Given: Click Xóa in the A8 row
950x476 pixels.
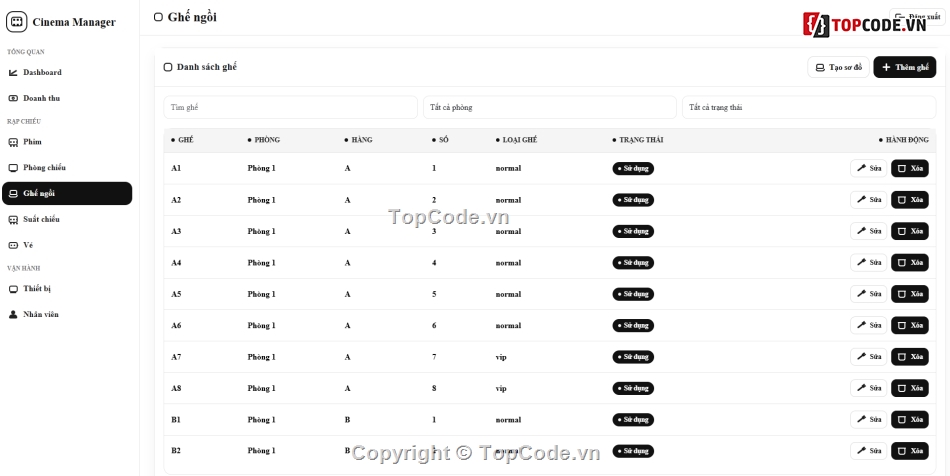Looking at the screenshot, I should click(x=909, y=388).
